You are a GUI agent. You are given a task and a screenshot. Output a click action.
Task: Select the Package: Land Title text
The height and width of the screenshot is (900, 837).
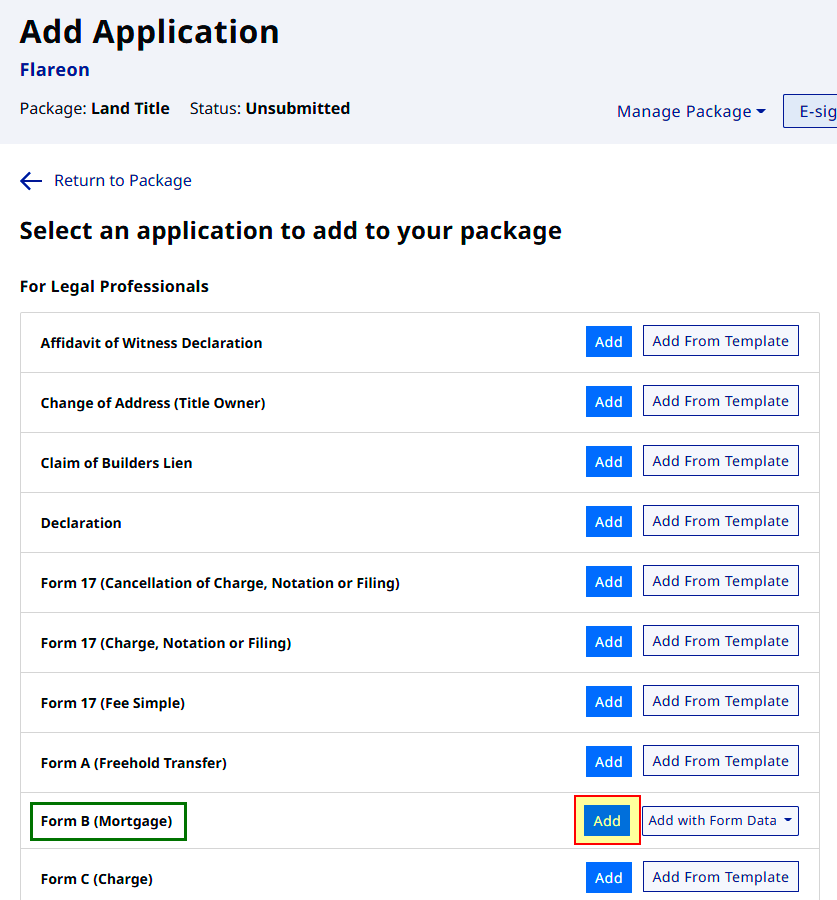click(x=95, y=108)
